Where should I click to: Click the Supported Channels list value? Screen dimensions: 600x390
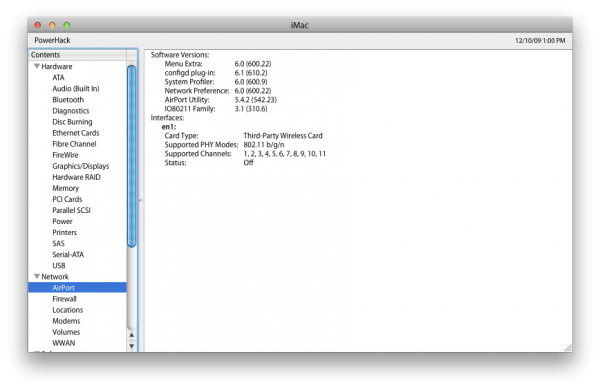coord(284,153)
